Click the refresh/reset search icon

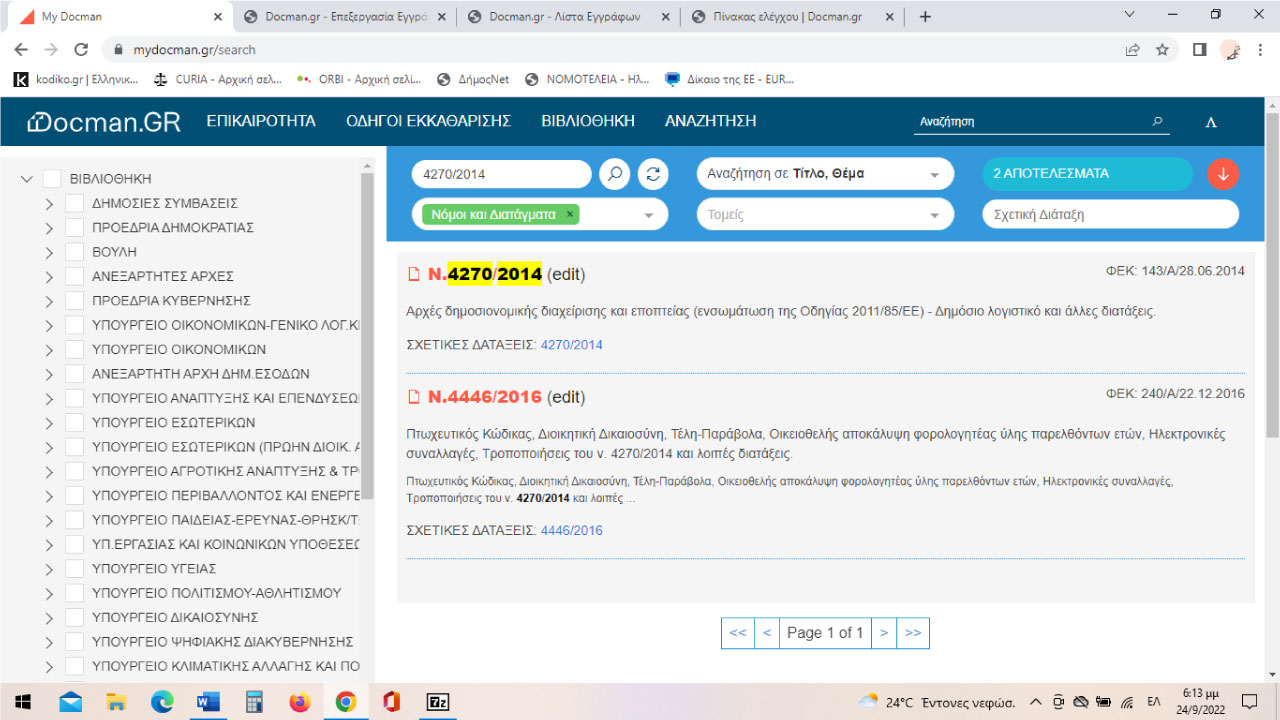coord(652,173)
